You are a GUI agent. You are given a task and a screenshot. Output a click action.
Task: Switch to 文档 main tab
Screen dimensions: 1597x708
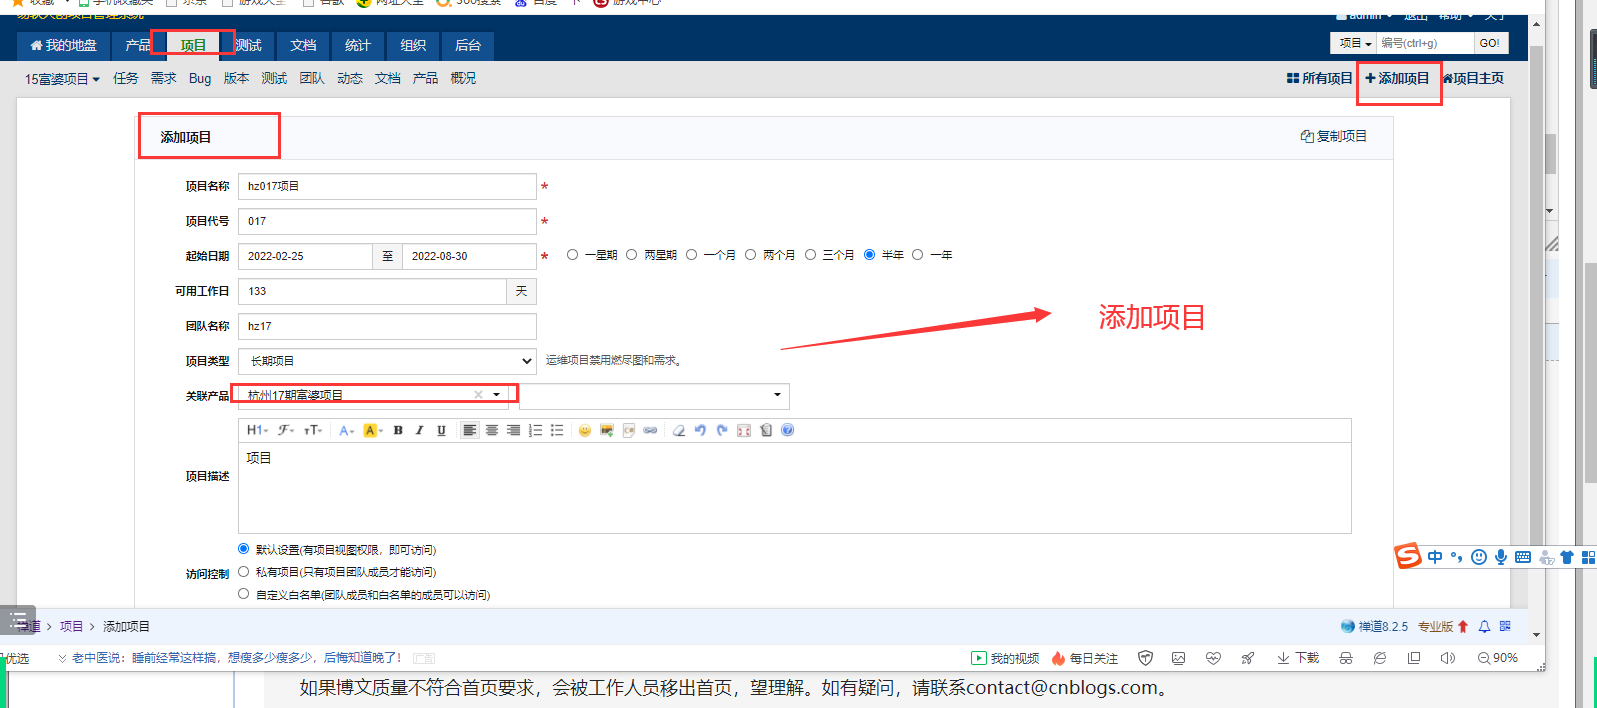click(303, 45)
